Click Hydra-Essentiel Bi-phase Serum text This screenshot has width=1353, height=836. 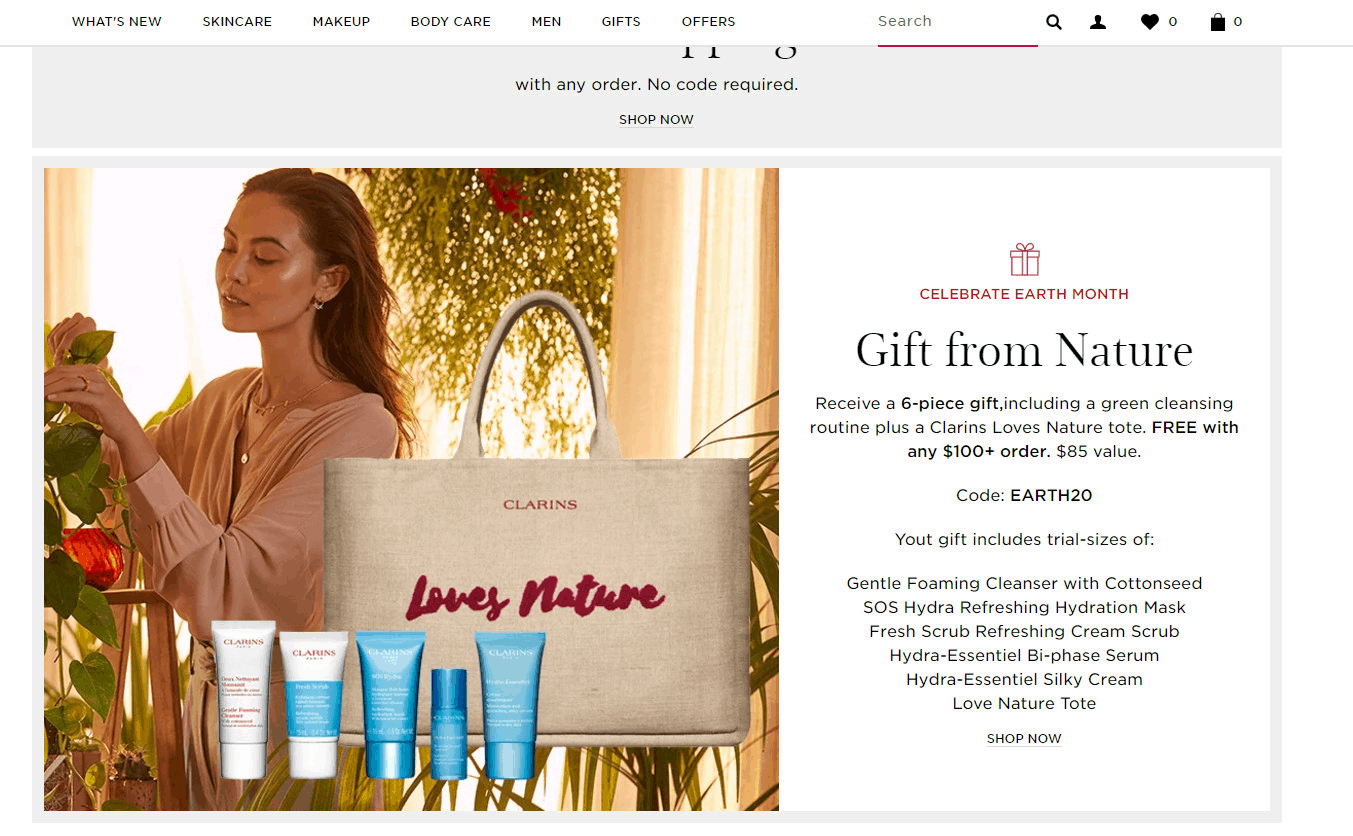tap(1024, 655)
